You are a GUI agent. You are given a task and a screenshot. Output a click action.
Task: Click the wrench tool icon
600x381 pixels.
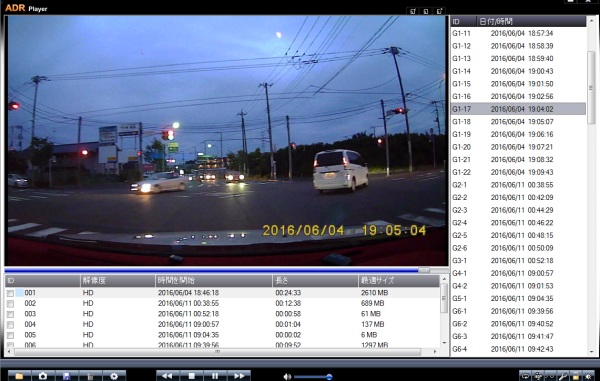pos(563,376)
